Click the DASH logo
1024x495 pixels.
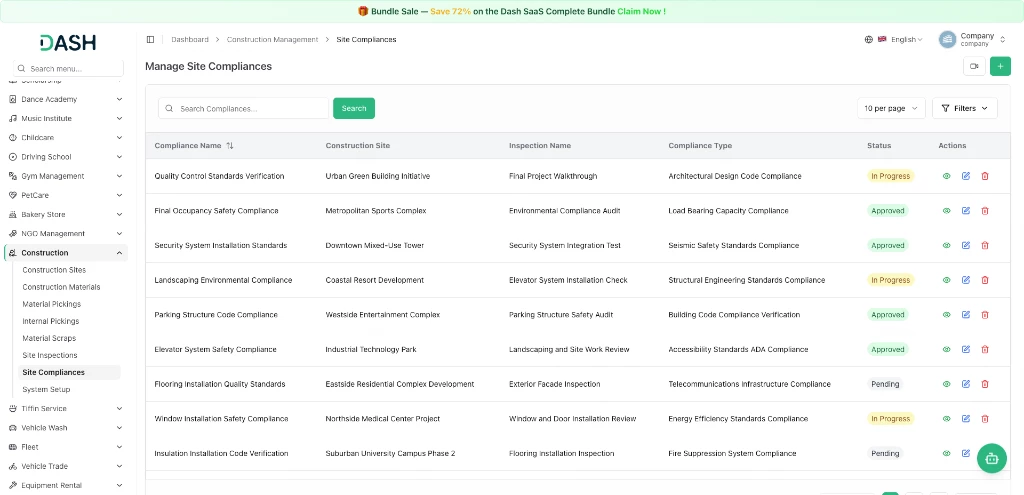[x=68, y=42]
